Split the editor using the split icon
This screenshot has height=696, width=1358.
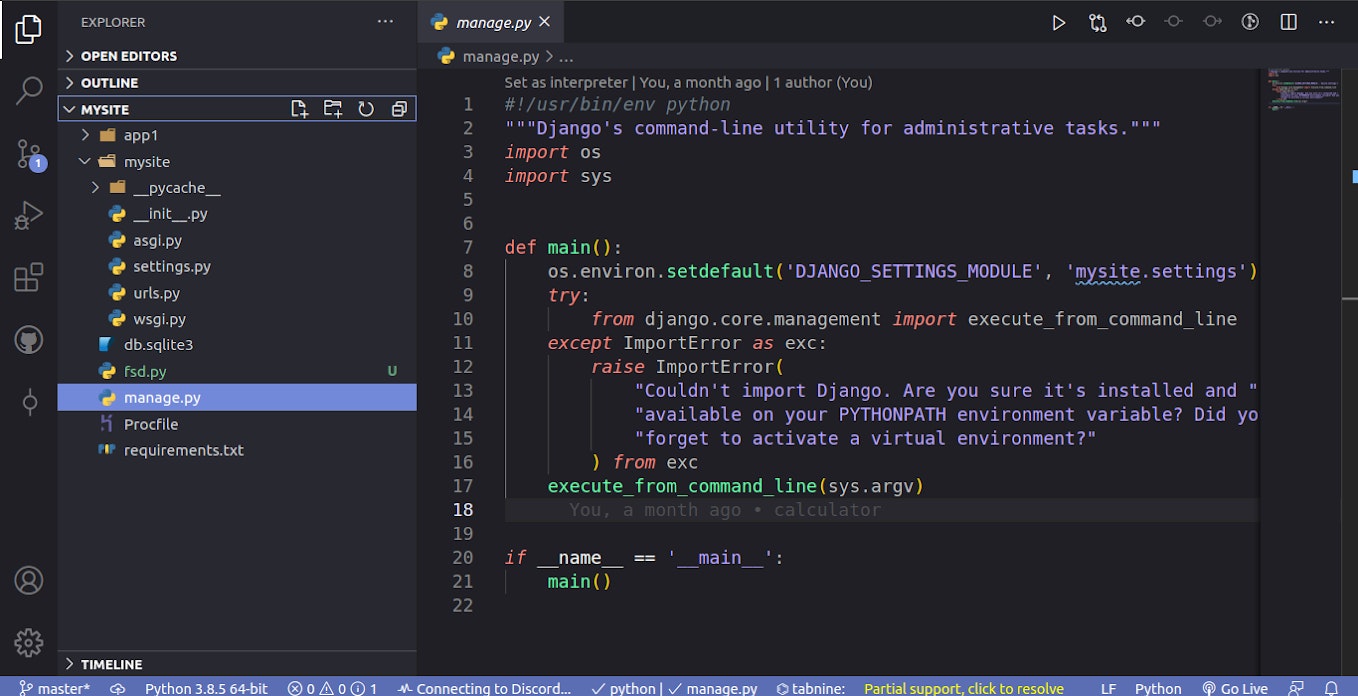(x=1287, y=21)
